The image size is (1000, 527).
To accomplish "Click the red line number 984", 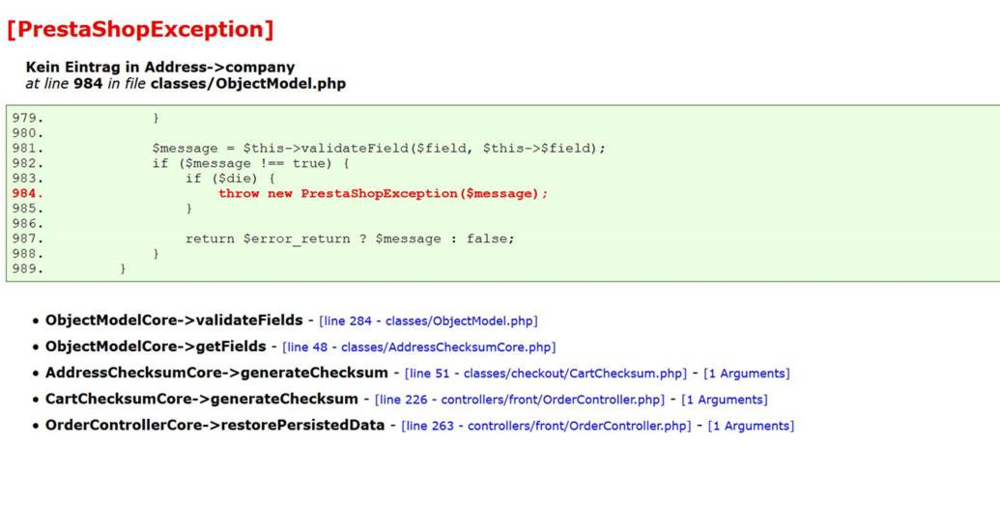I will pyautogui.click(x=27, y=193).
